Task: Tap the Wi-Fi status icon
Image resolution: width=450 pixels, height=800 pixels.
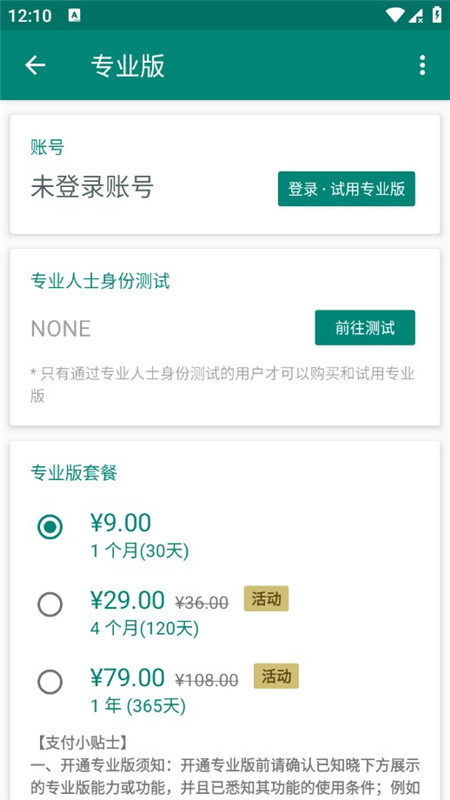Action: click(395, 15)
